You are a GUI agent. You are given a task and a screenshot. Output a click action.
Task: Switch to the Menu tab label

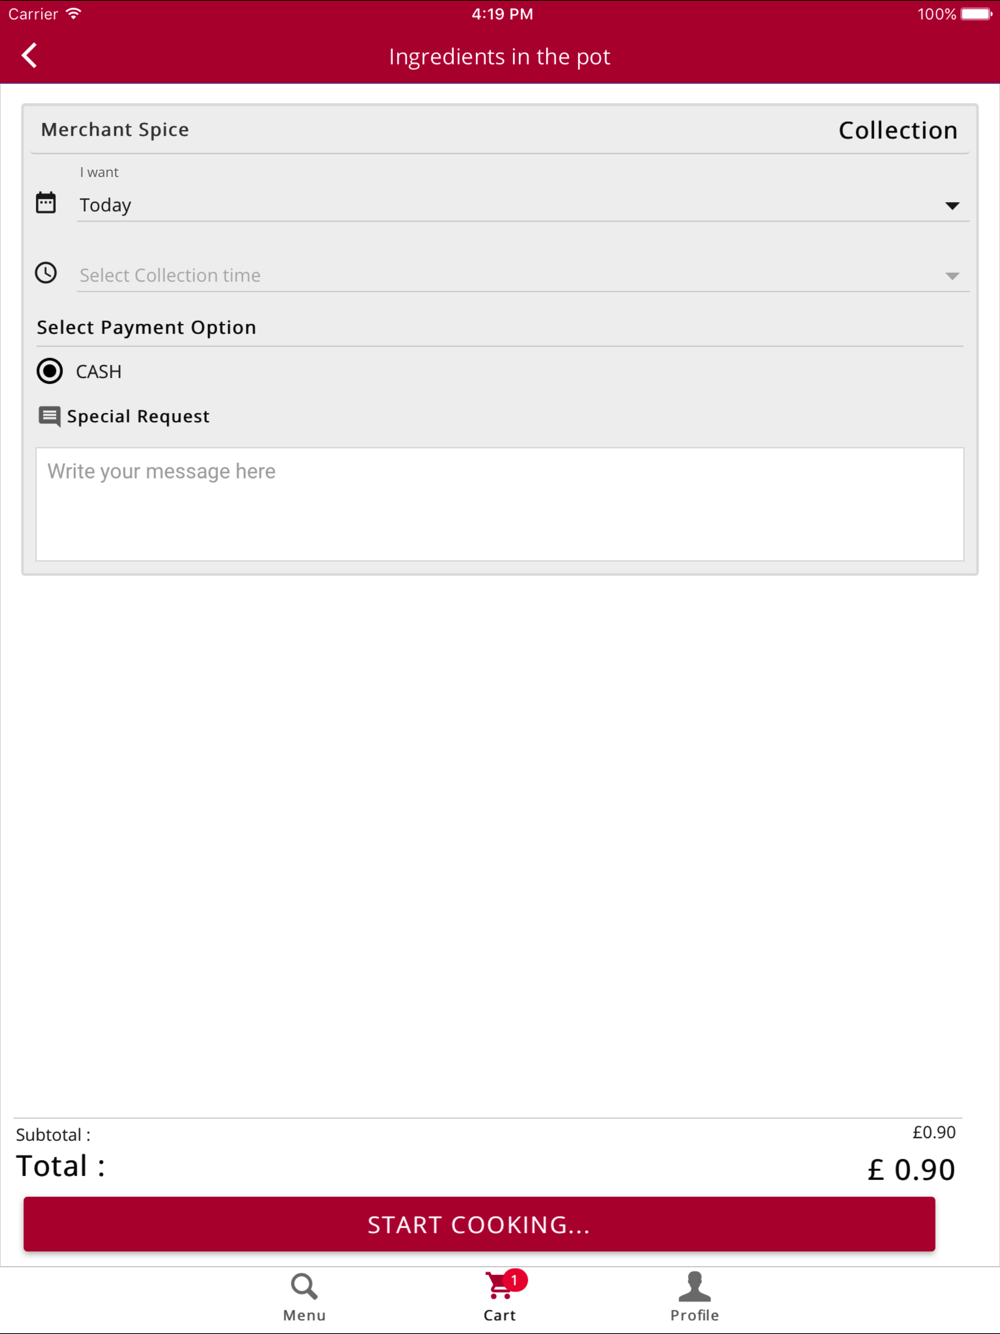(x=304, y=1315)
